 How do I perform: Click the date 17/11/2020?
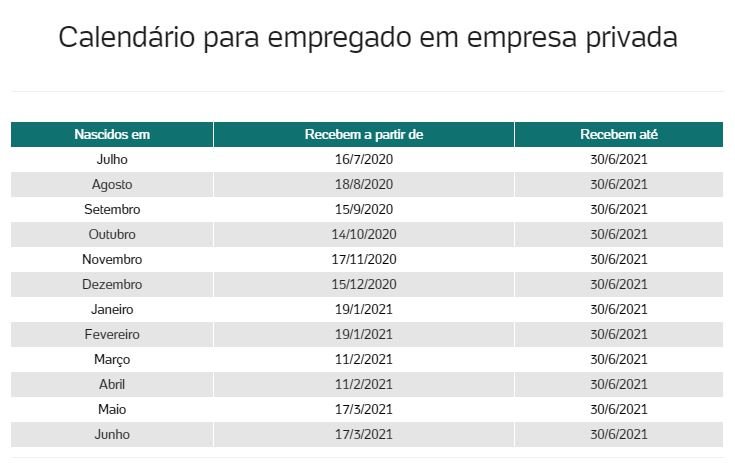[x=364, y=259]
